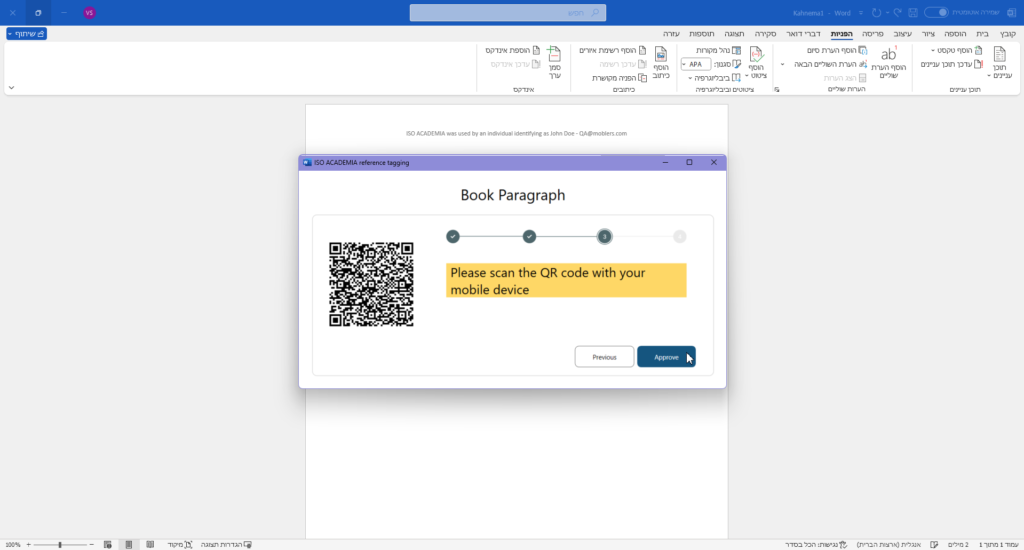Click Cross-reference (הפניה מקושרת)

coord(619,78)
